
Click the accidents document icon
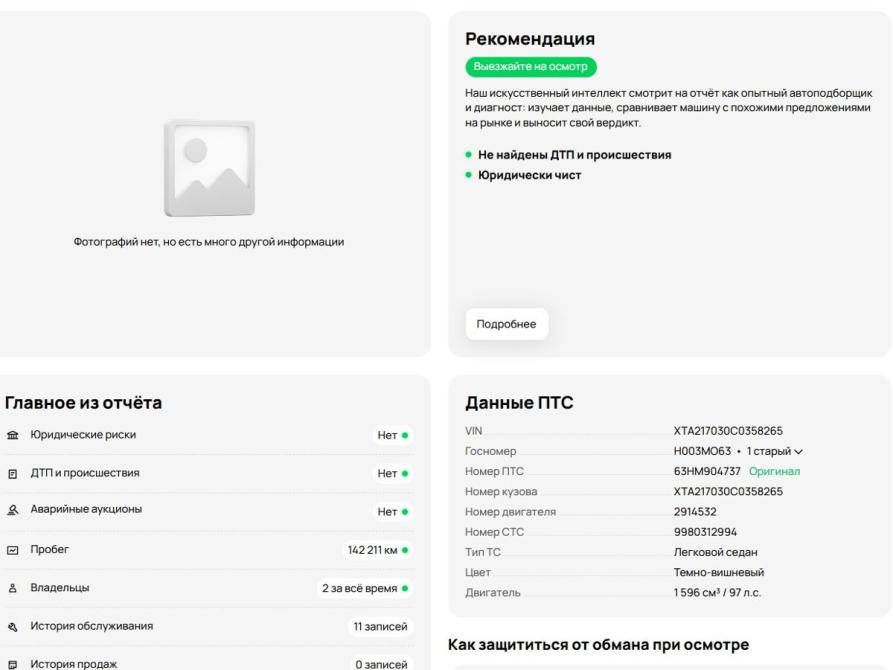click(13, 473)
